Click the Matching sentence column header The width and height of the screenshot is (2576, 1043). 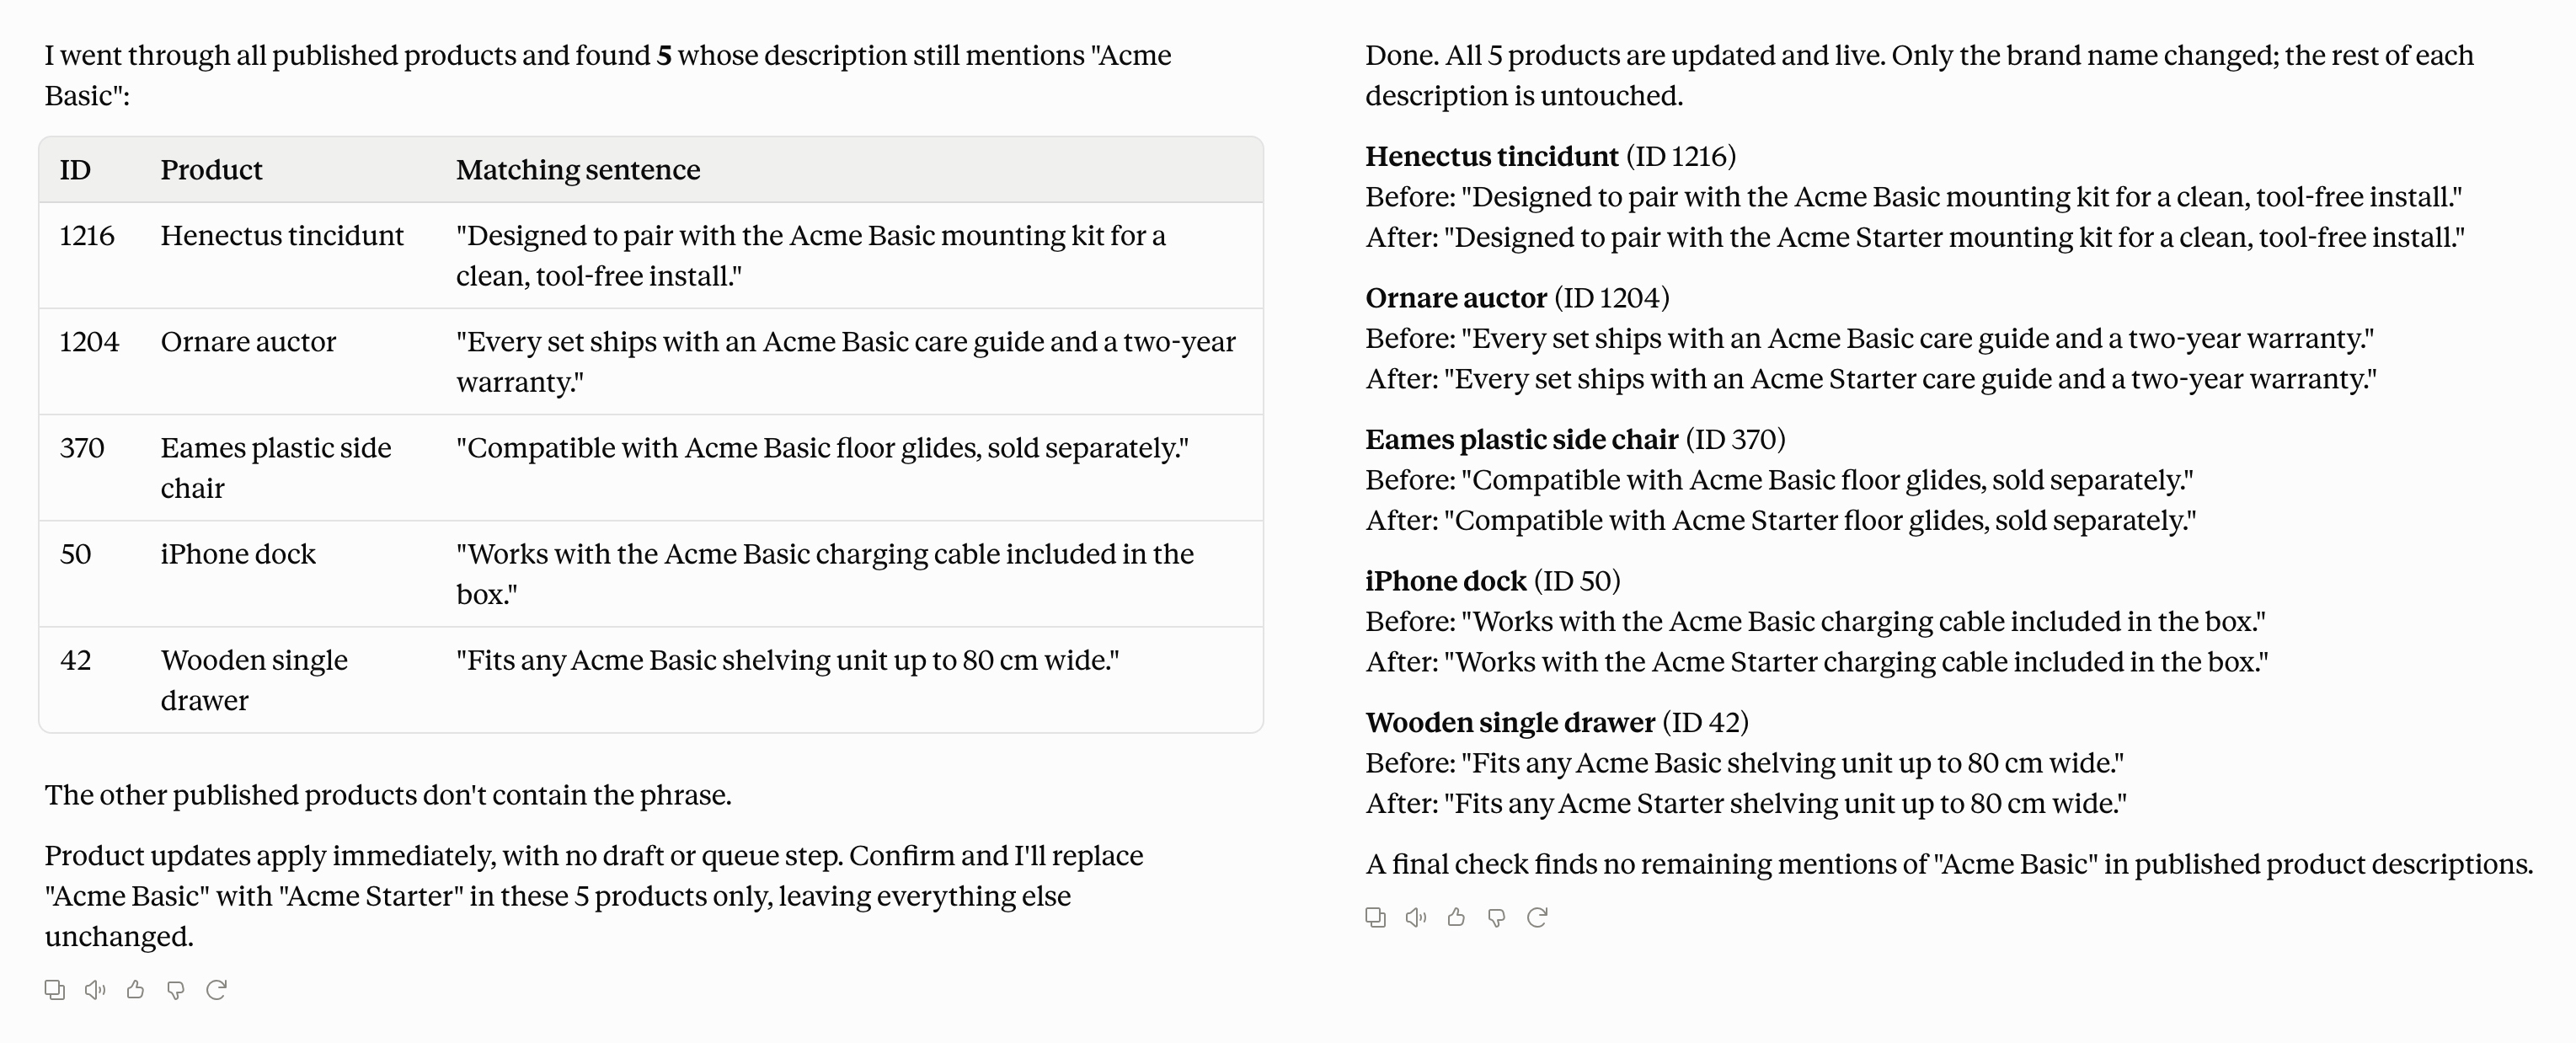pyautogui.click(x=578, y=170)
